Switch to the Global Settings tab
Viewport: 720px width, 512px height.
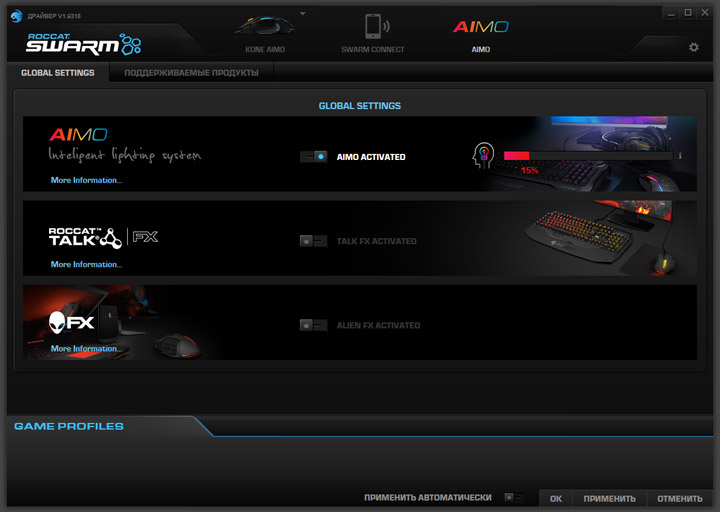(57, 73)
